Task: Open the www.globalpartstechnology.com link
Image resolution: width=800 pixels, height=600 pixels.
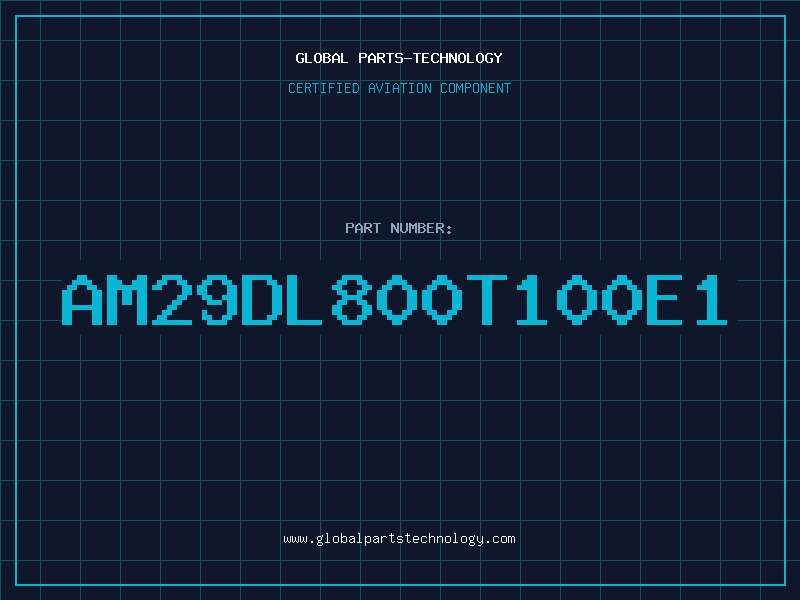Action: [x=399, y=539]
